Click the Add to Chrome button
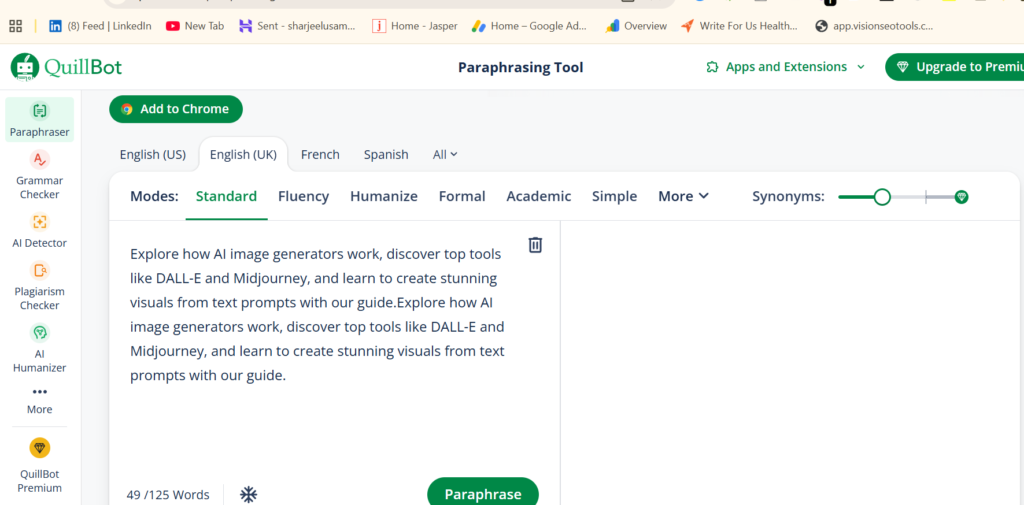Screen dimensions: 1024x505 point(176,109)
